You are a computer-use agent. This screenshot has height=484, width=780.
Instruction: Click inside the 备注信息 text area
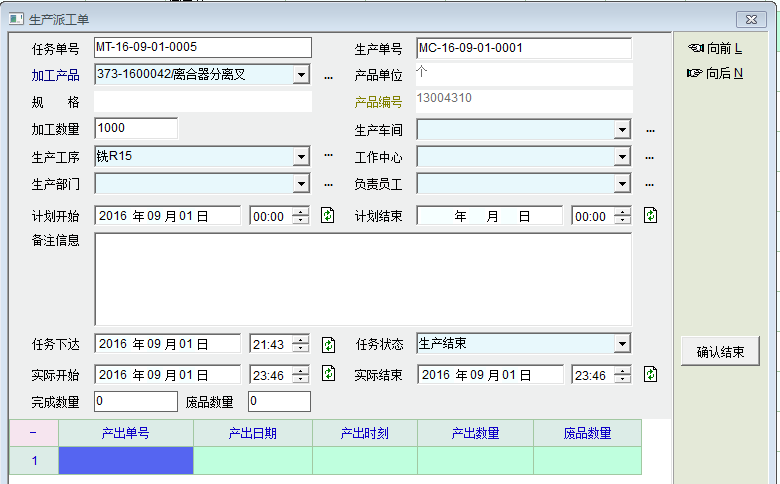coord(363,279)
